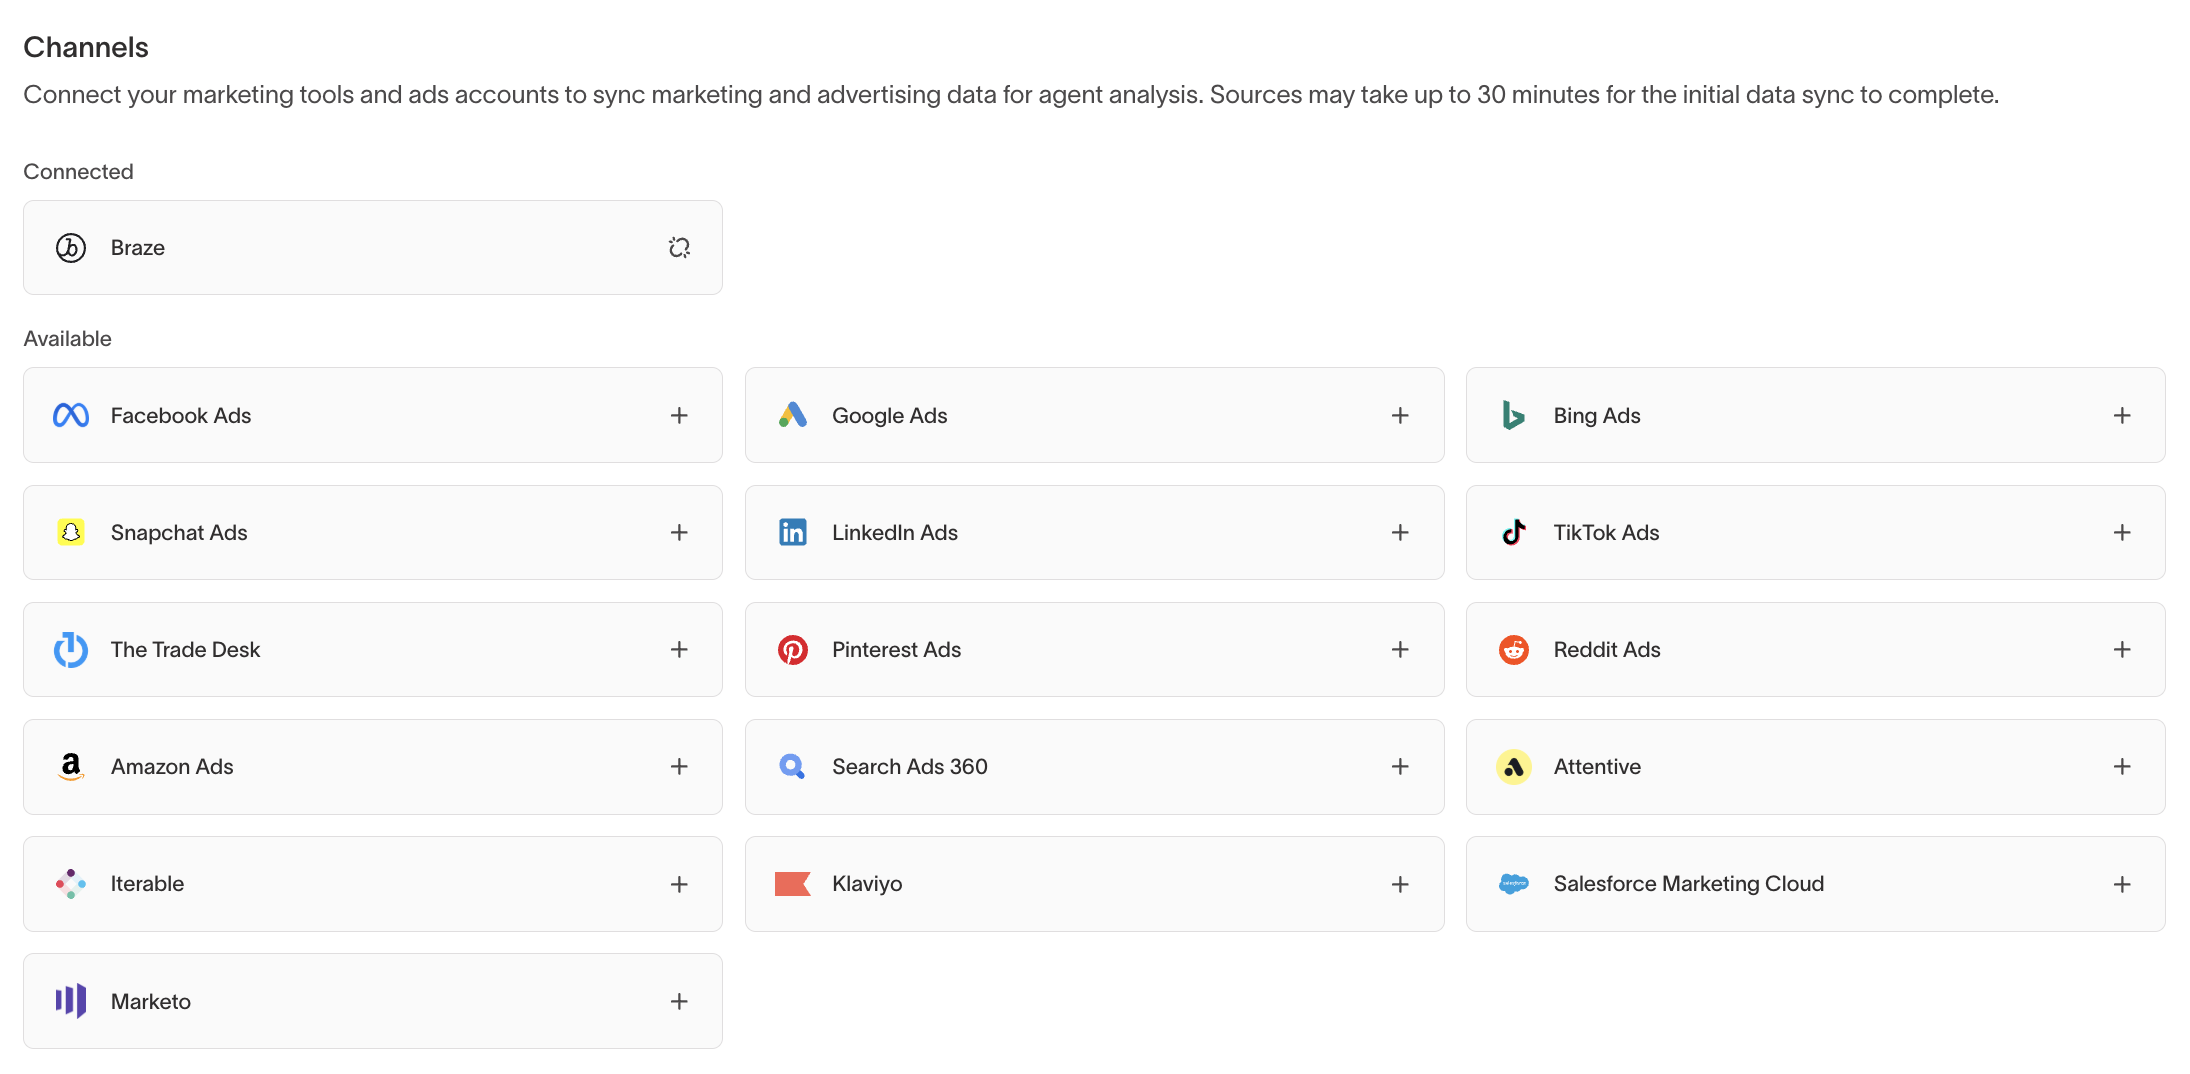Select the Bing Ads label
Screen dimensions: 2190x1074
(1597, 415)
